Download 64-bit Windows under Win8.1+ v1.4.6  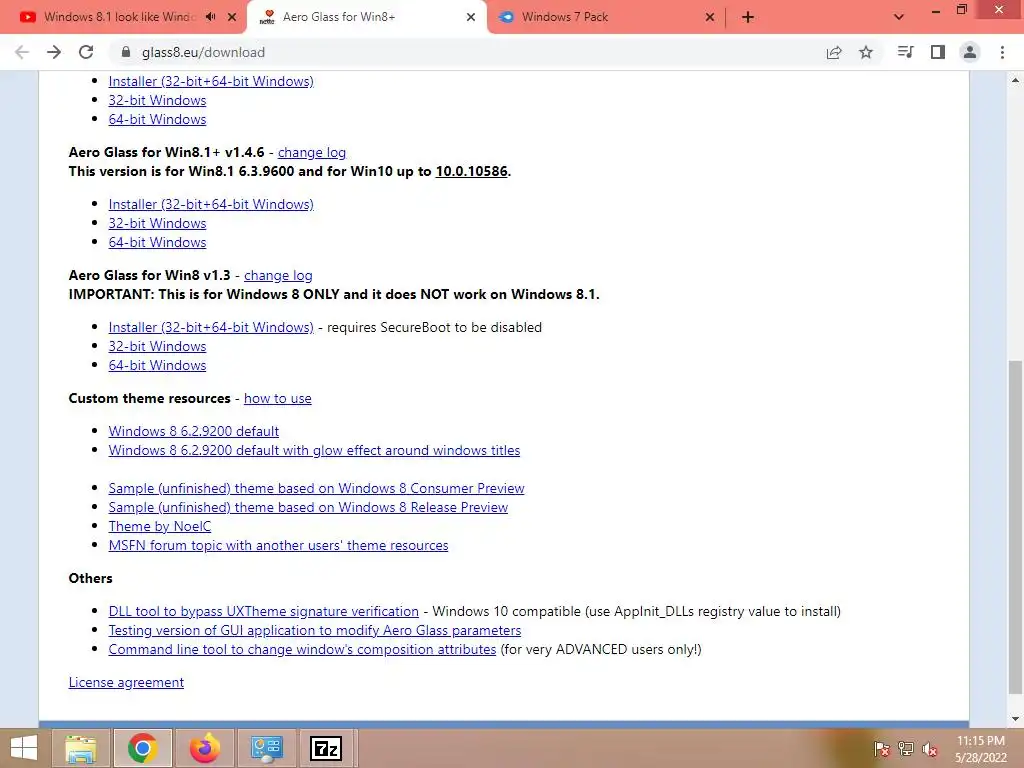click(157, 242)
